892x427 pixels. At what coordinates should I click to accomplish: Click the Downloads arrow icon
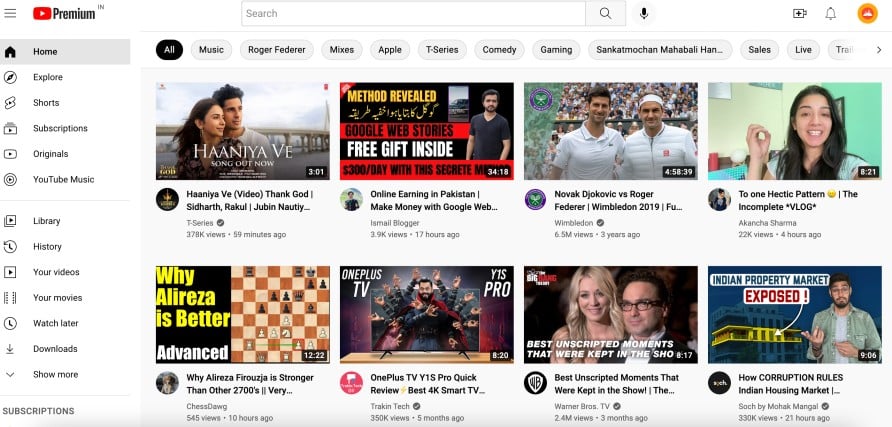10,349
